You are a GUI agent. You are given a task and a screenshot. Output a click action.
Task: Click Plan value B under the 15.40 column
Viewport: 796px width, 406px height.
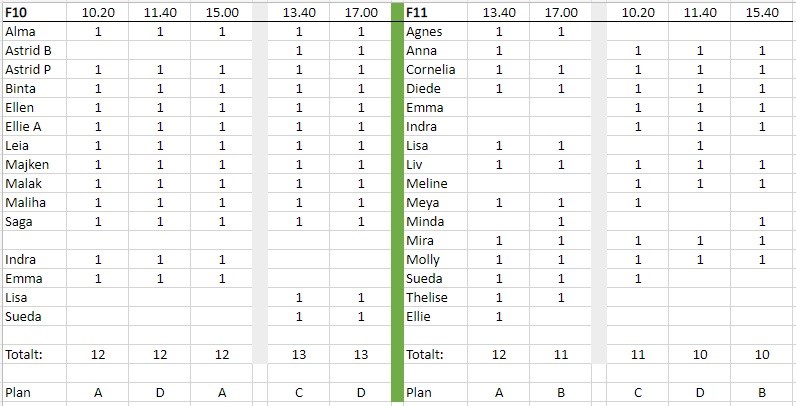coord(762,393)
